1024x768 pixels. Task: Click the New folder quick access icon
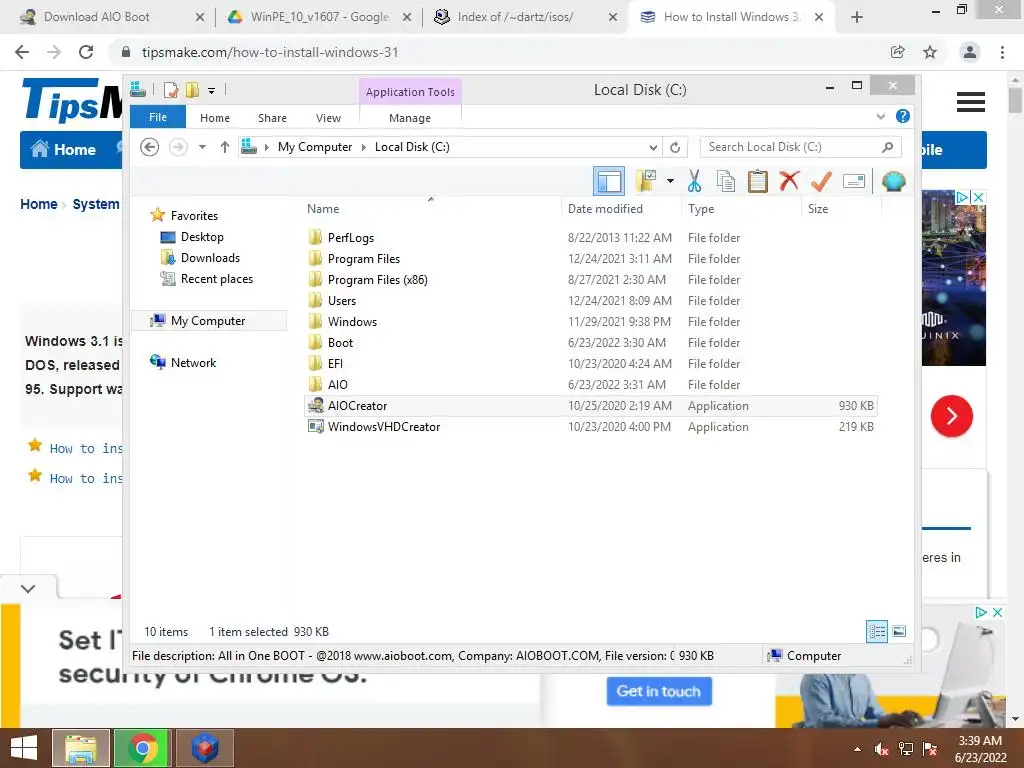(x=192, y=89)
